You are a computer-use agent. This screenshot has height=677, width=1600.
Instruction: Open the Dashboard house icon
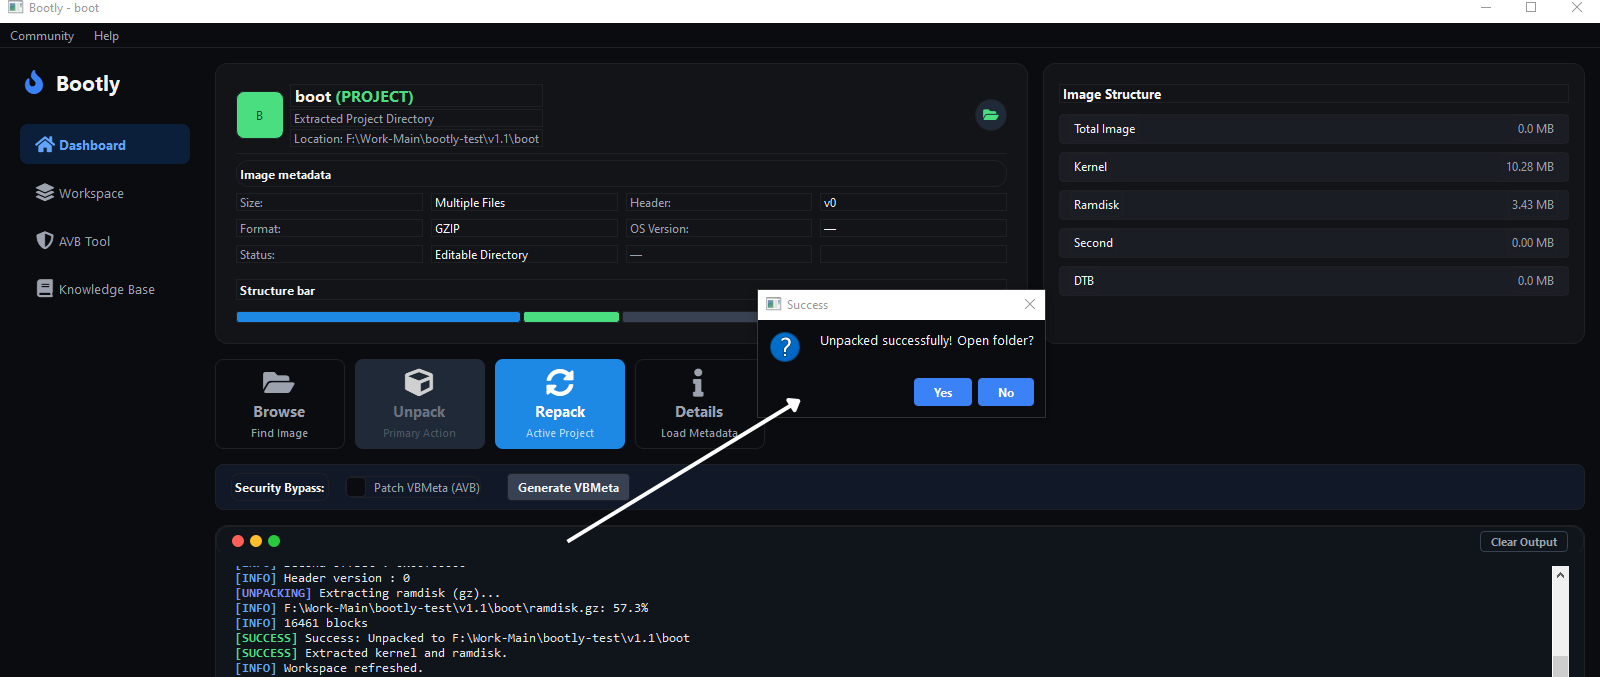click(x=44, y=144)
